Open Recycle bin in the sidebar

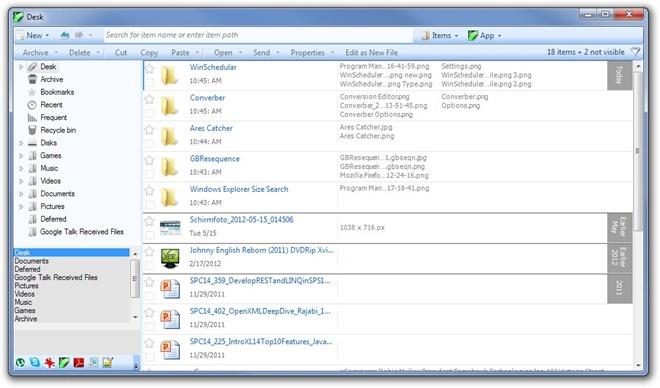[58, 130]
